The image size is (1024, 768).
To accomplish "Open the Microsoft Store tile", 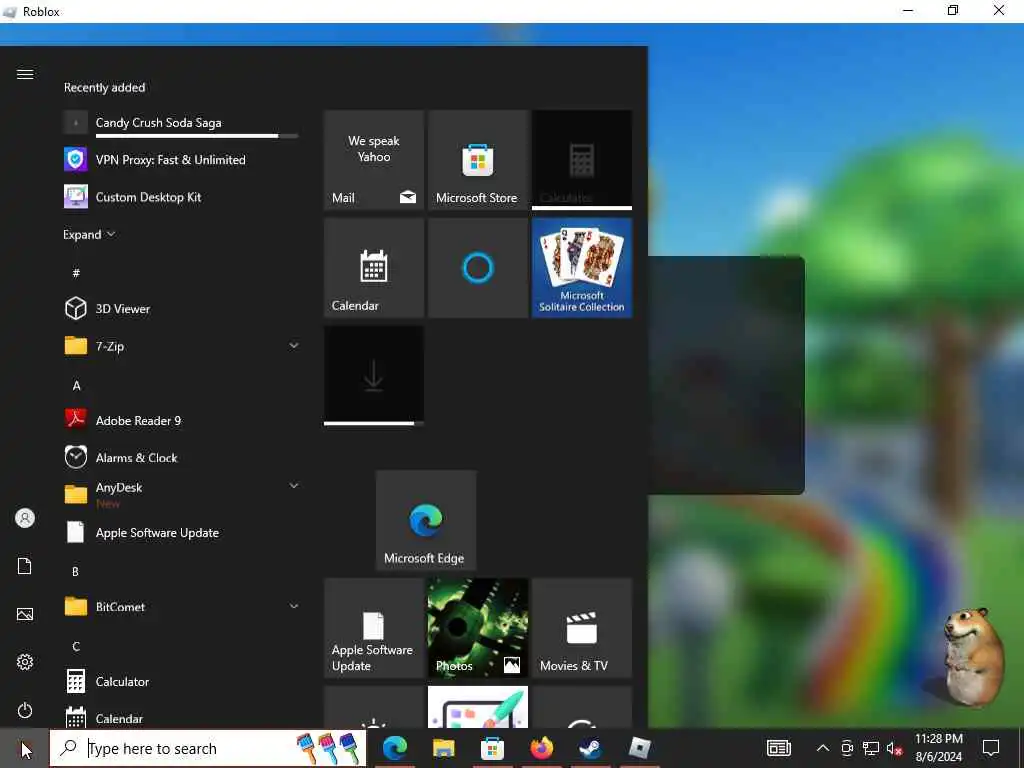I will tap(477, 160).
